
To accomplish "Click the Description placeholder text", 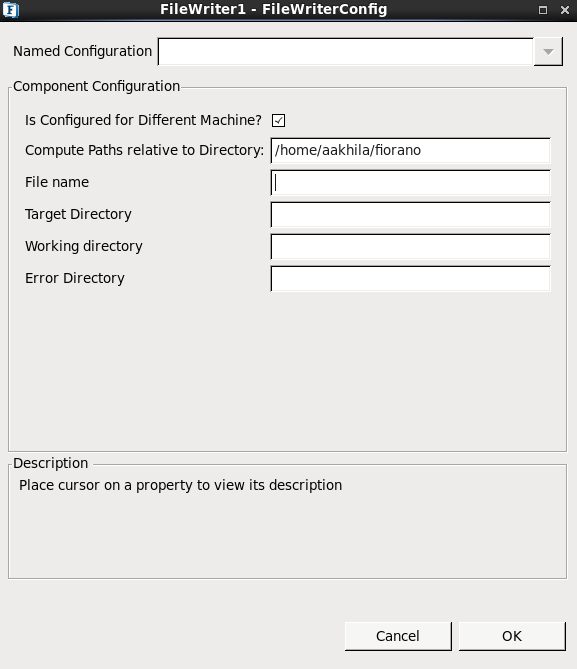I will [x=181, y=486].
